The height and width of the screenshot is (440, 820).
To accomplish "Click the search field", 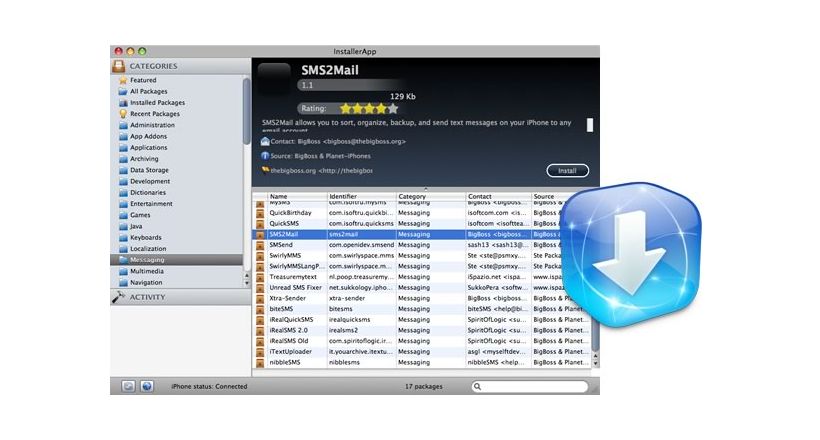I will pos(530,387).
